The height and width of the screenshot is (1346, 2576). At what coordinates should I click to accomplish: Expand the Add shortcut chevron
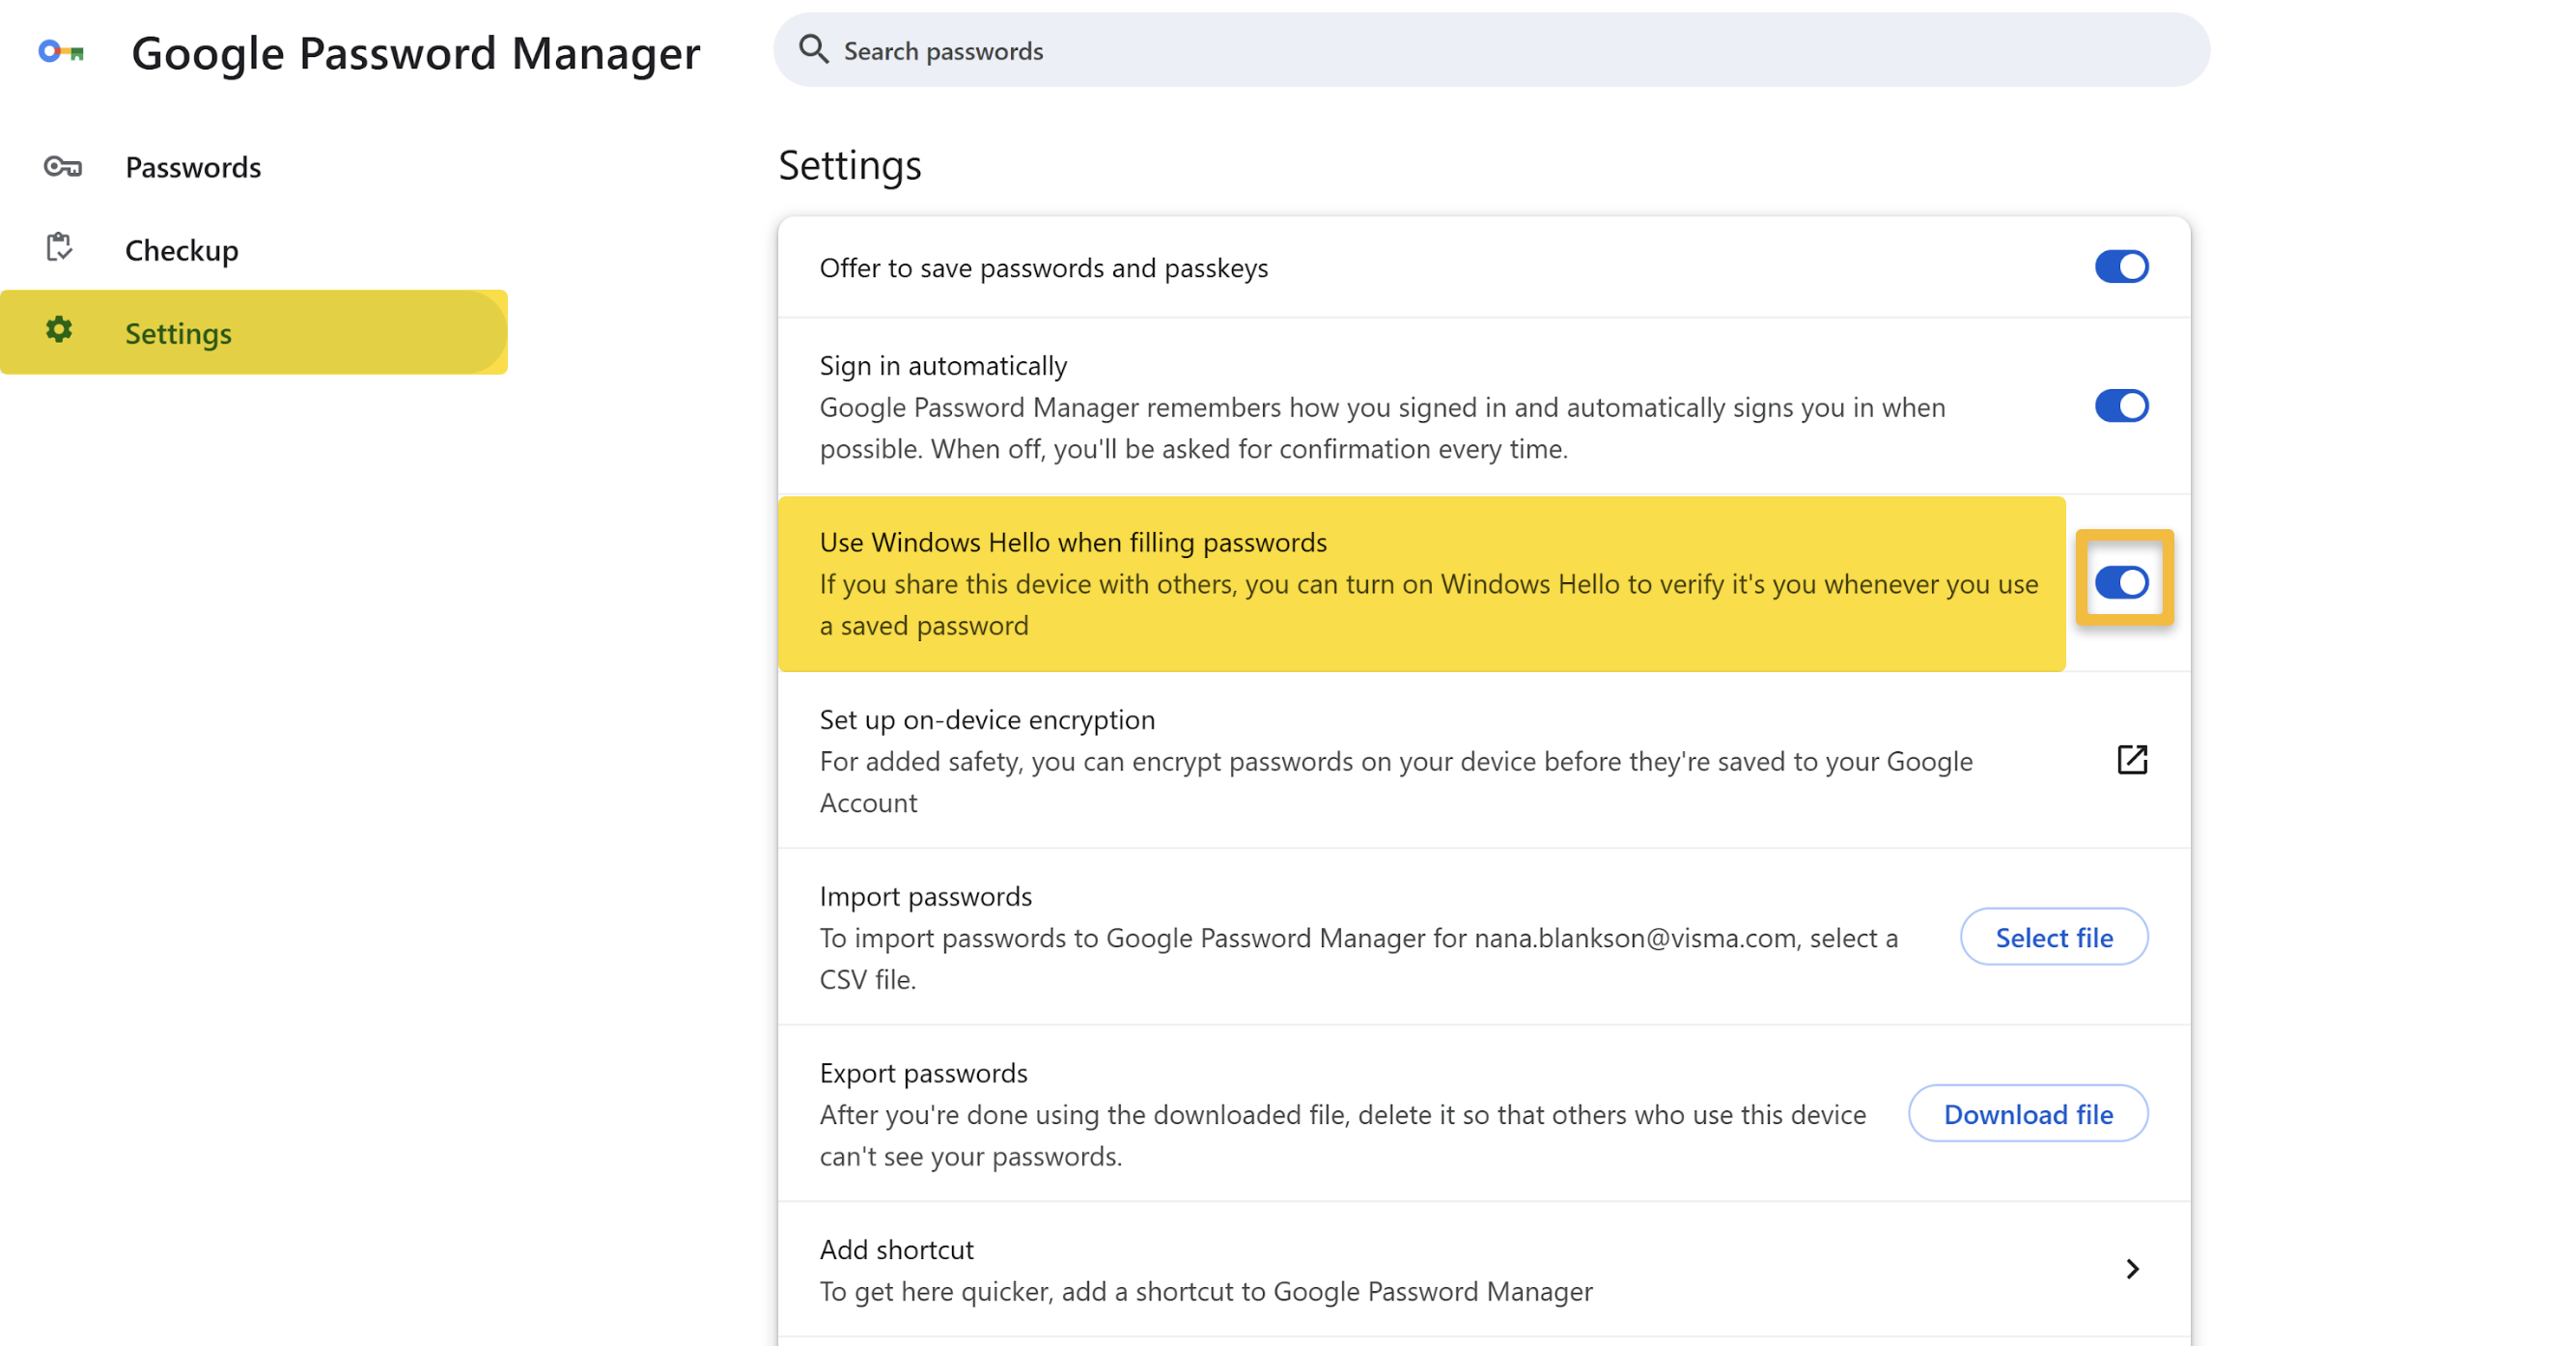(x=2133, y=1268)
